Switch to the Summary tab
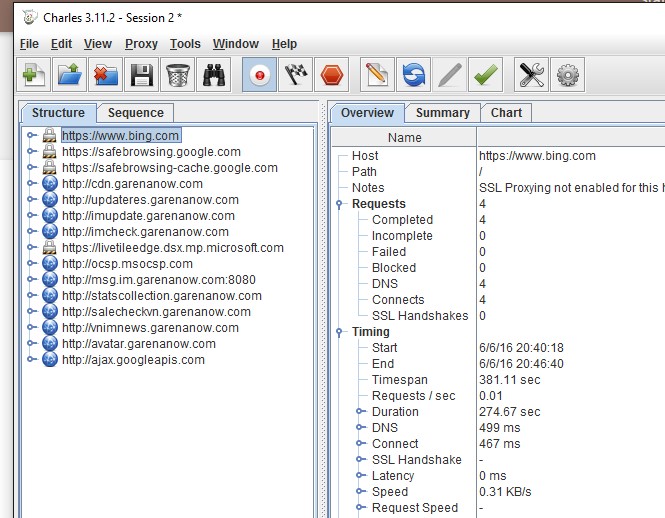 click(442, 113)
